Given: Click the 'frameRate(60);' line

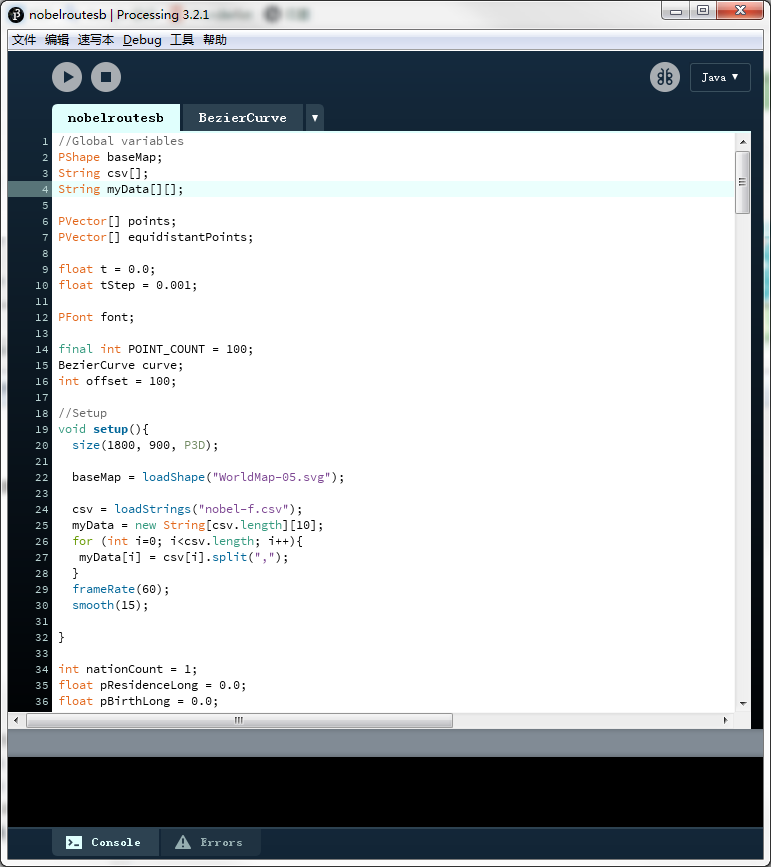Looking at the screenshot, I should pos(121,589).
